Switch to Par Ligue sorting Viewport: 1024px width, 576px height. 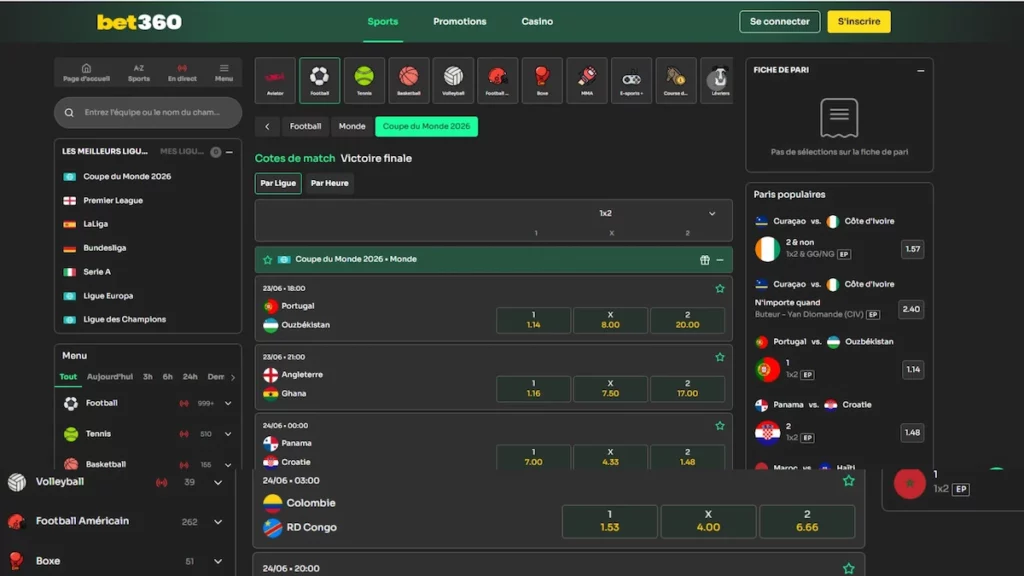278,184
